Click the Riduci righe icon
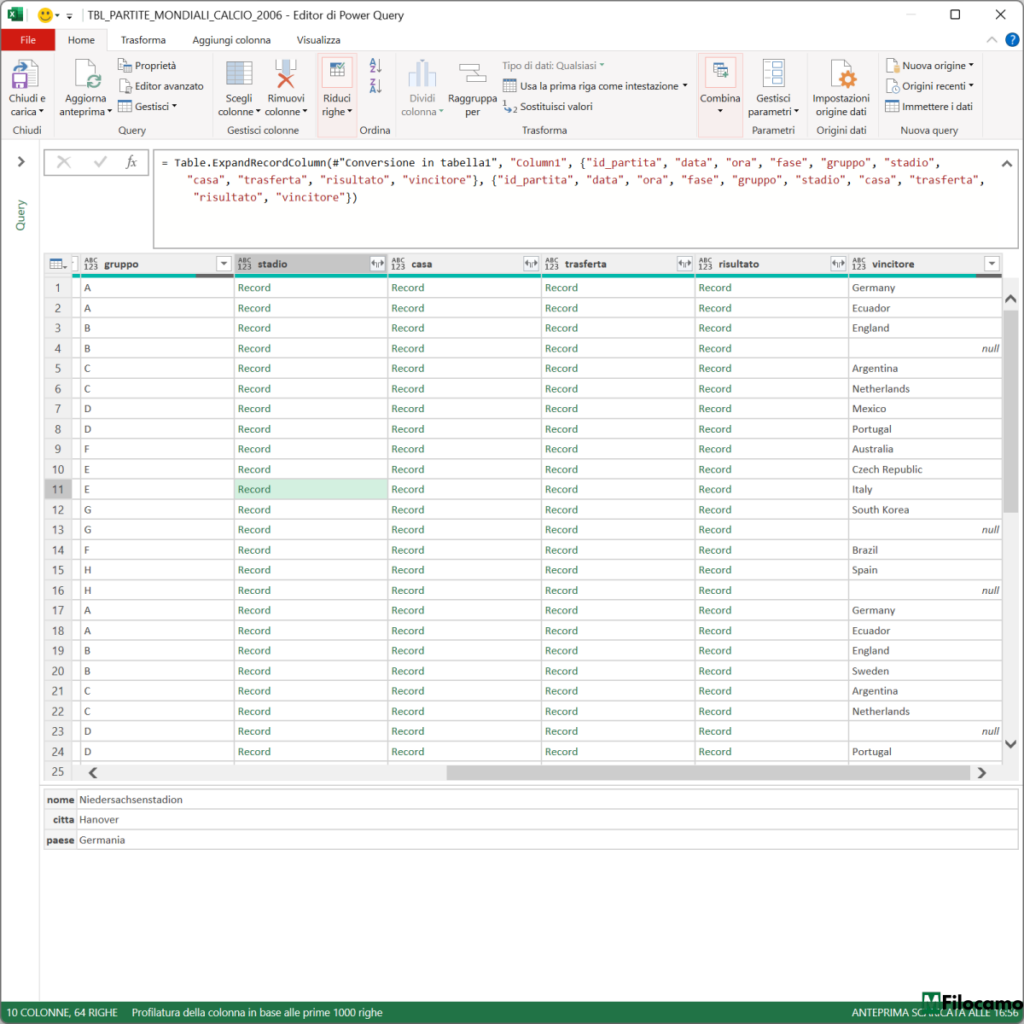Screen dimensions: 1024x1024 [337, 72]
